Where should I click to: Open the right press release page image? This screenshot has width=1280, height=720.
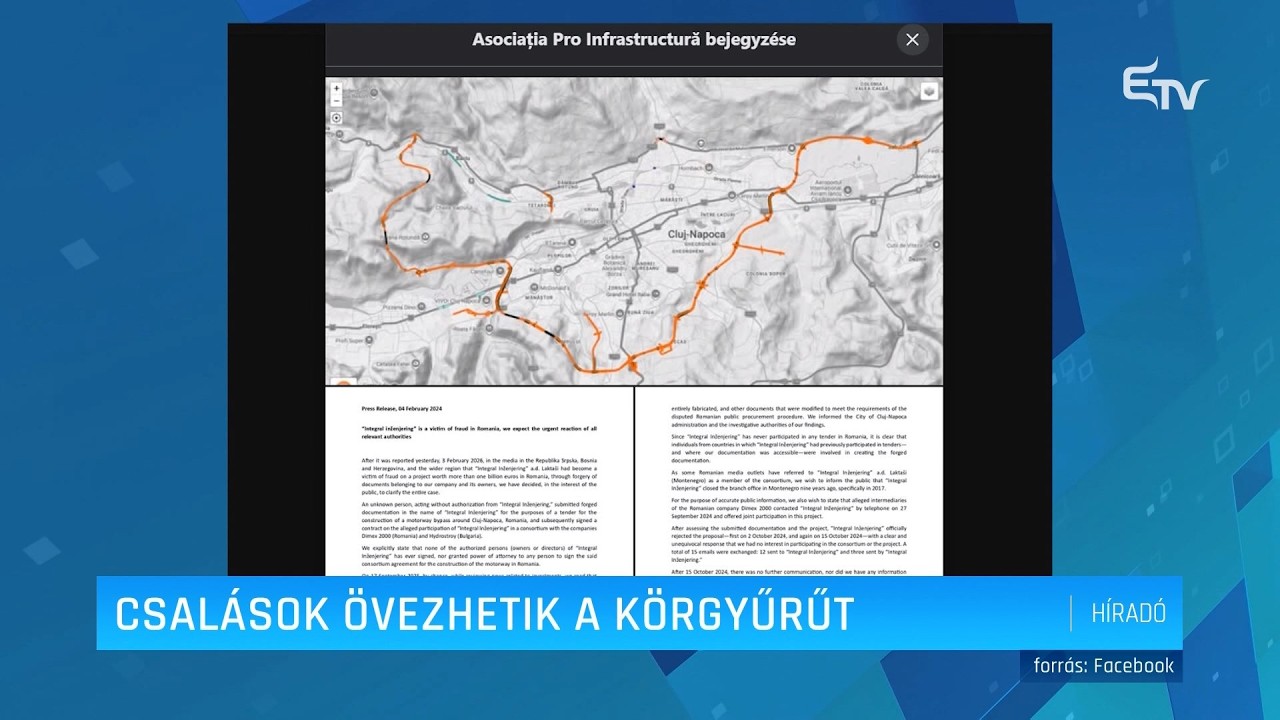(x=790, y=482)
